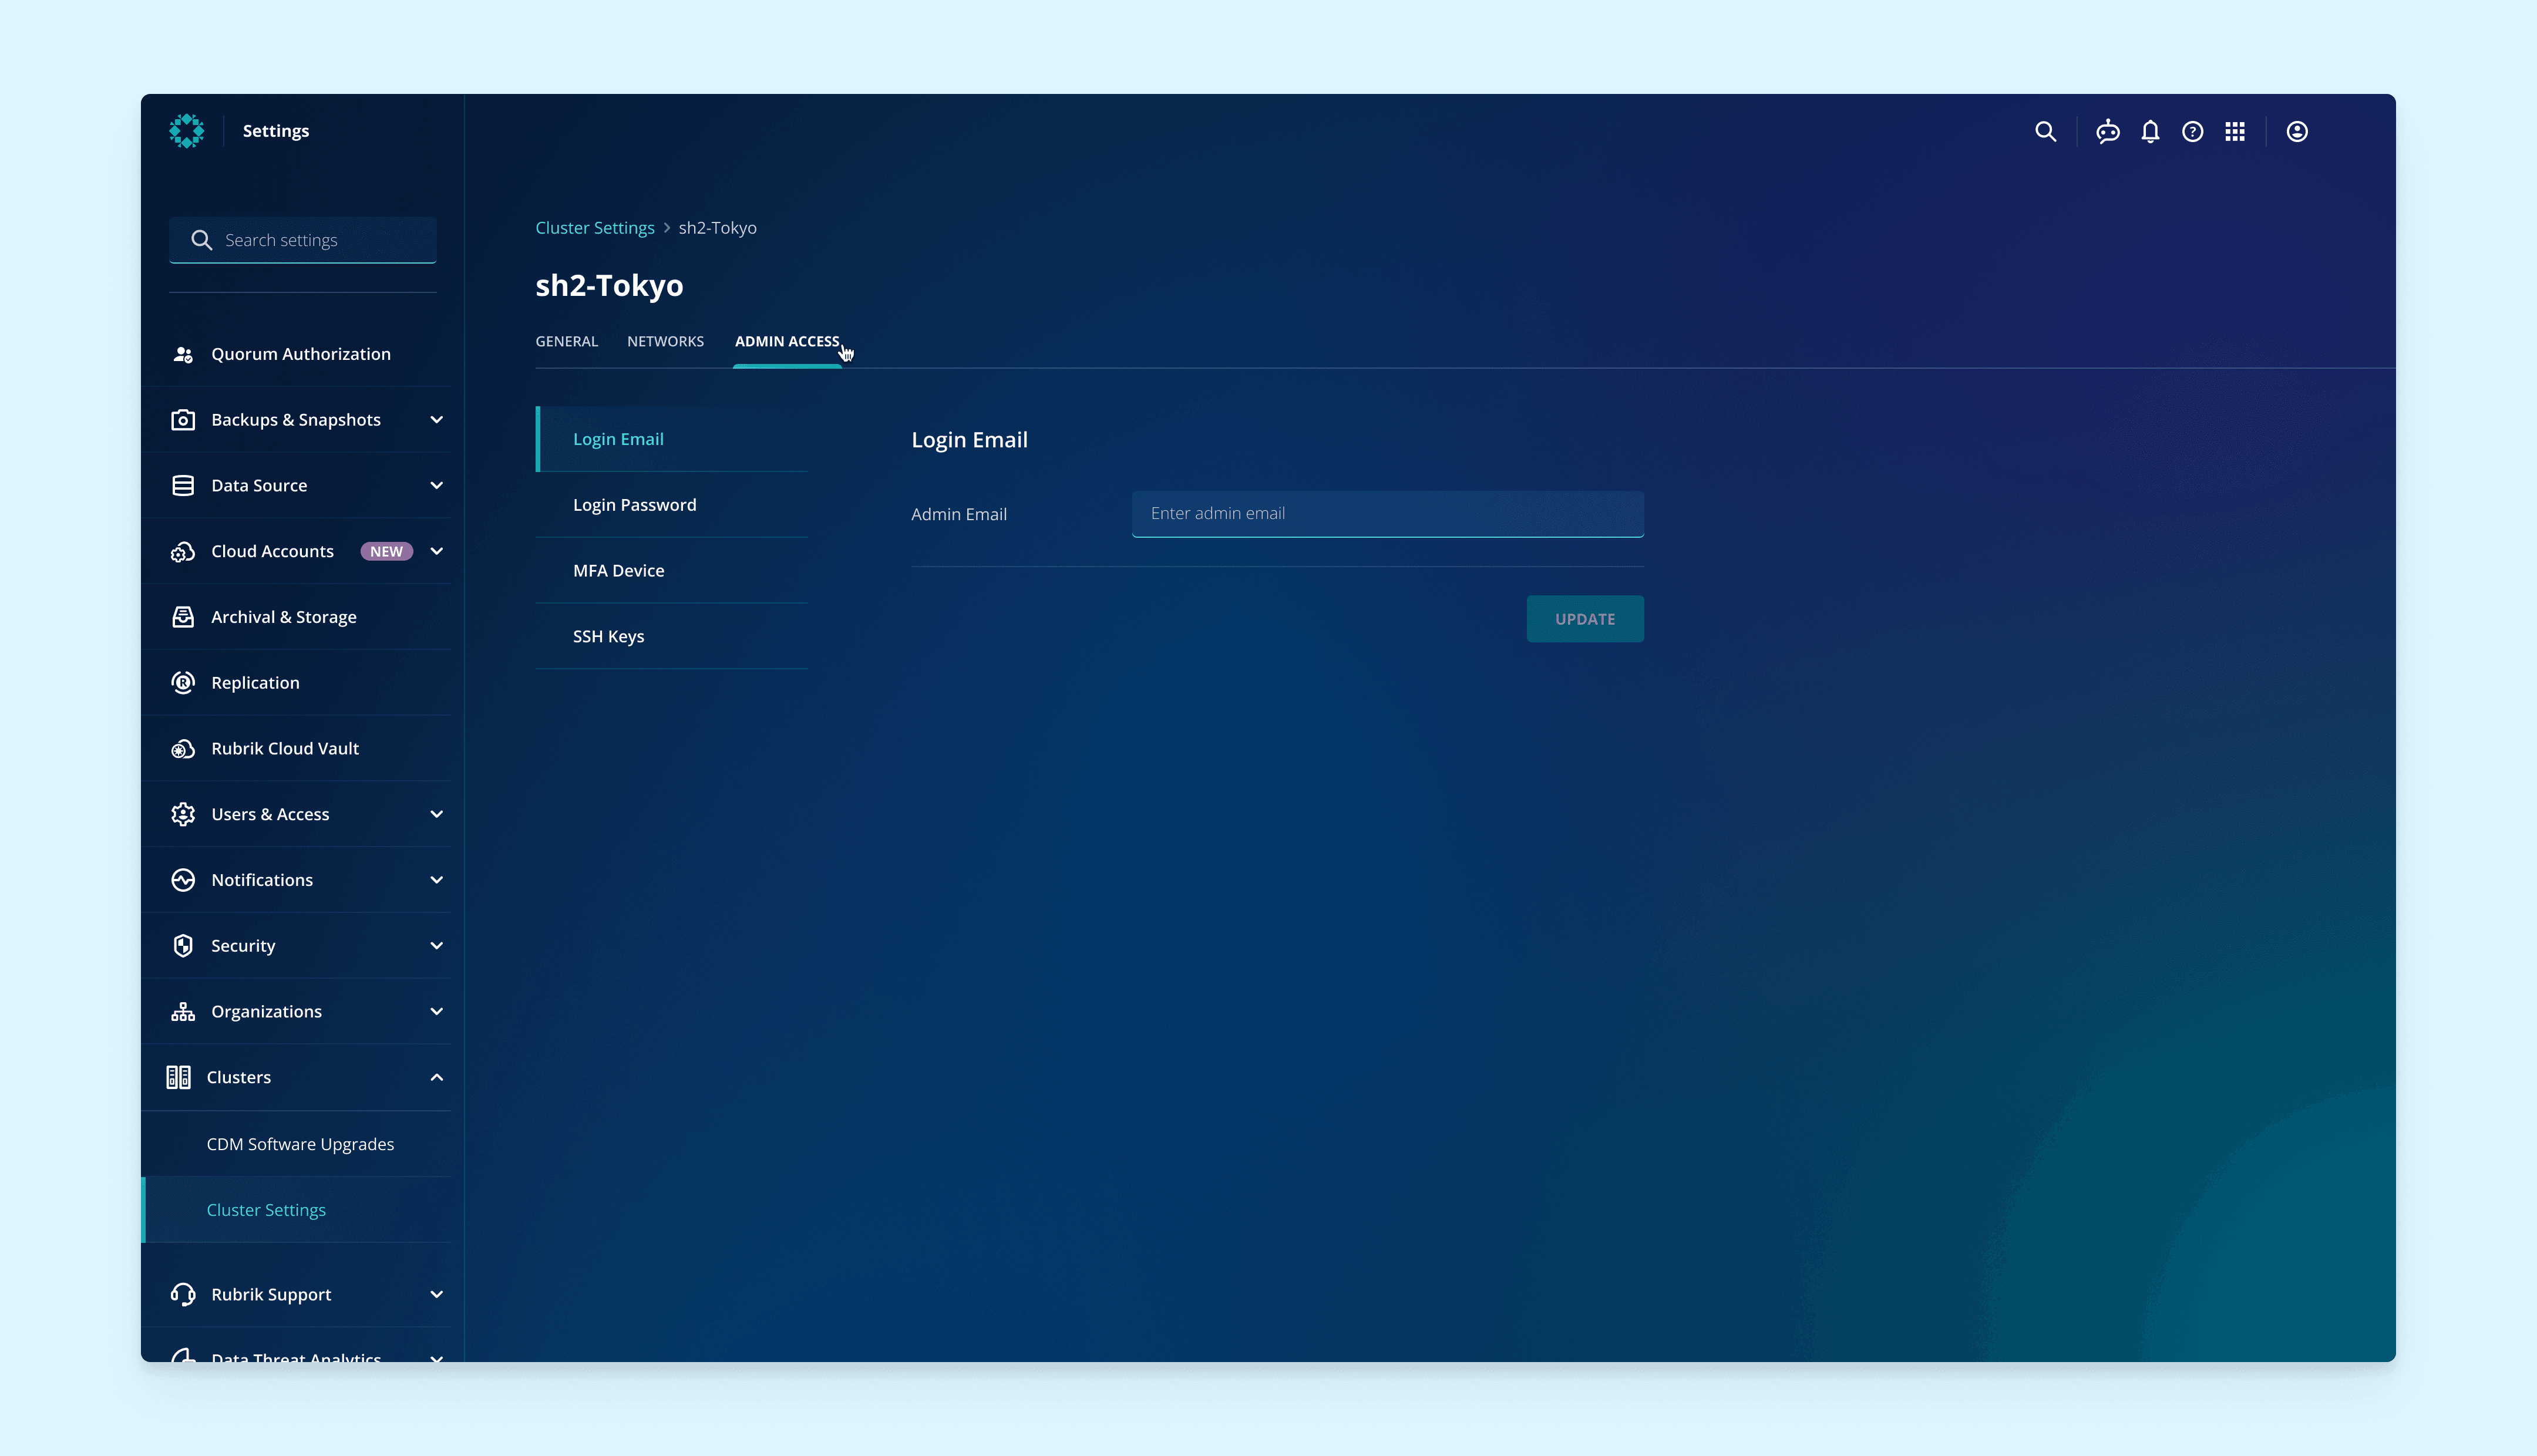
Task: Switch to the NETWORKS tab
Action: (665, 341)
